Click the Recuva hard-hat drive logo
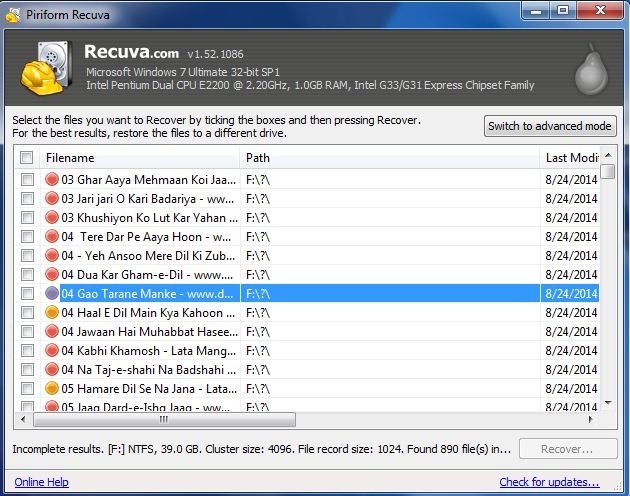 pyautogui.click(x=47, y=68)
